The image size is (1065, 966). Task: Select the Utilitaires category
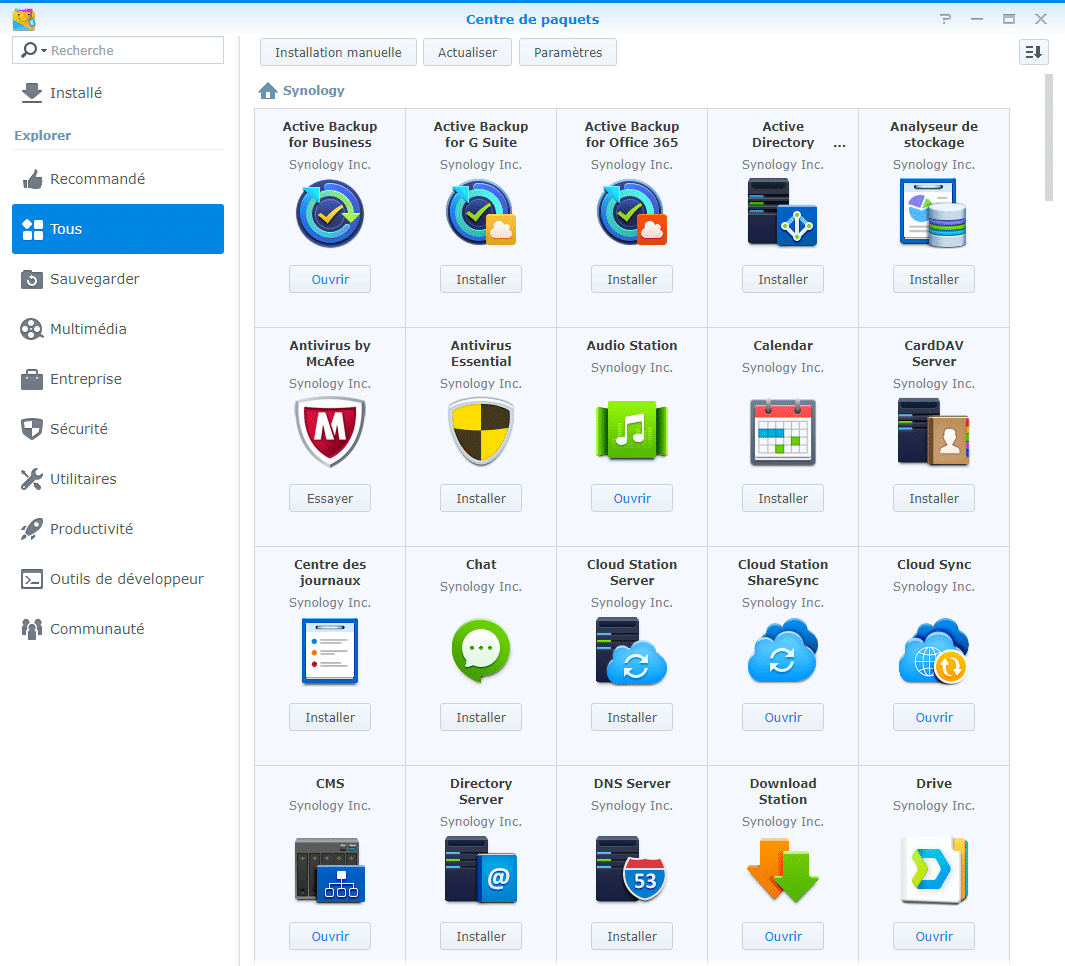tap(118, 479)
